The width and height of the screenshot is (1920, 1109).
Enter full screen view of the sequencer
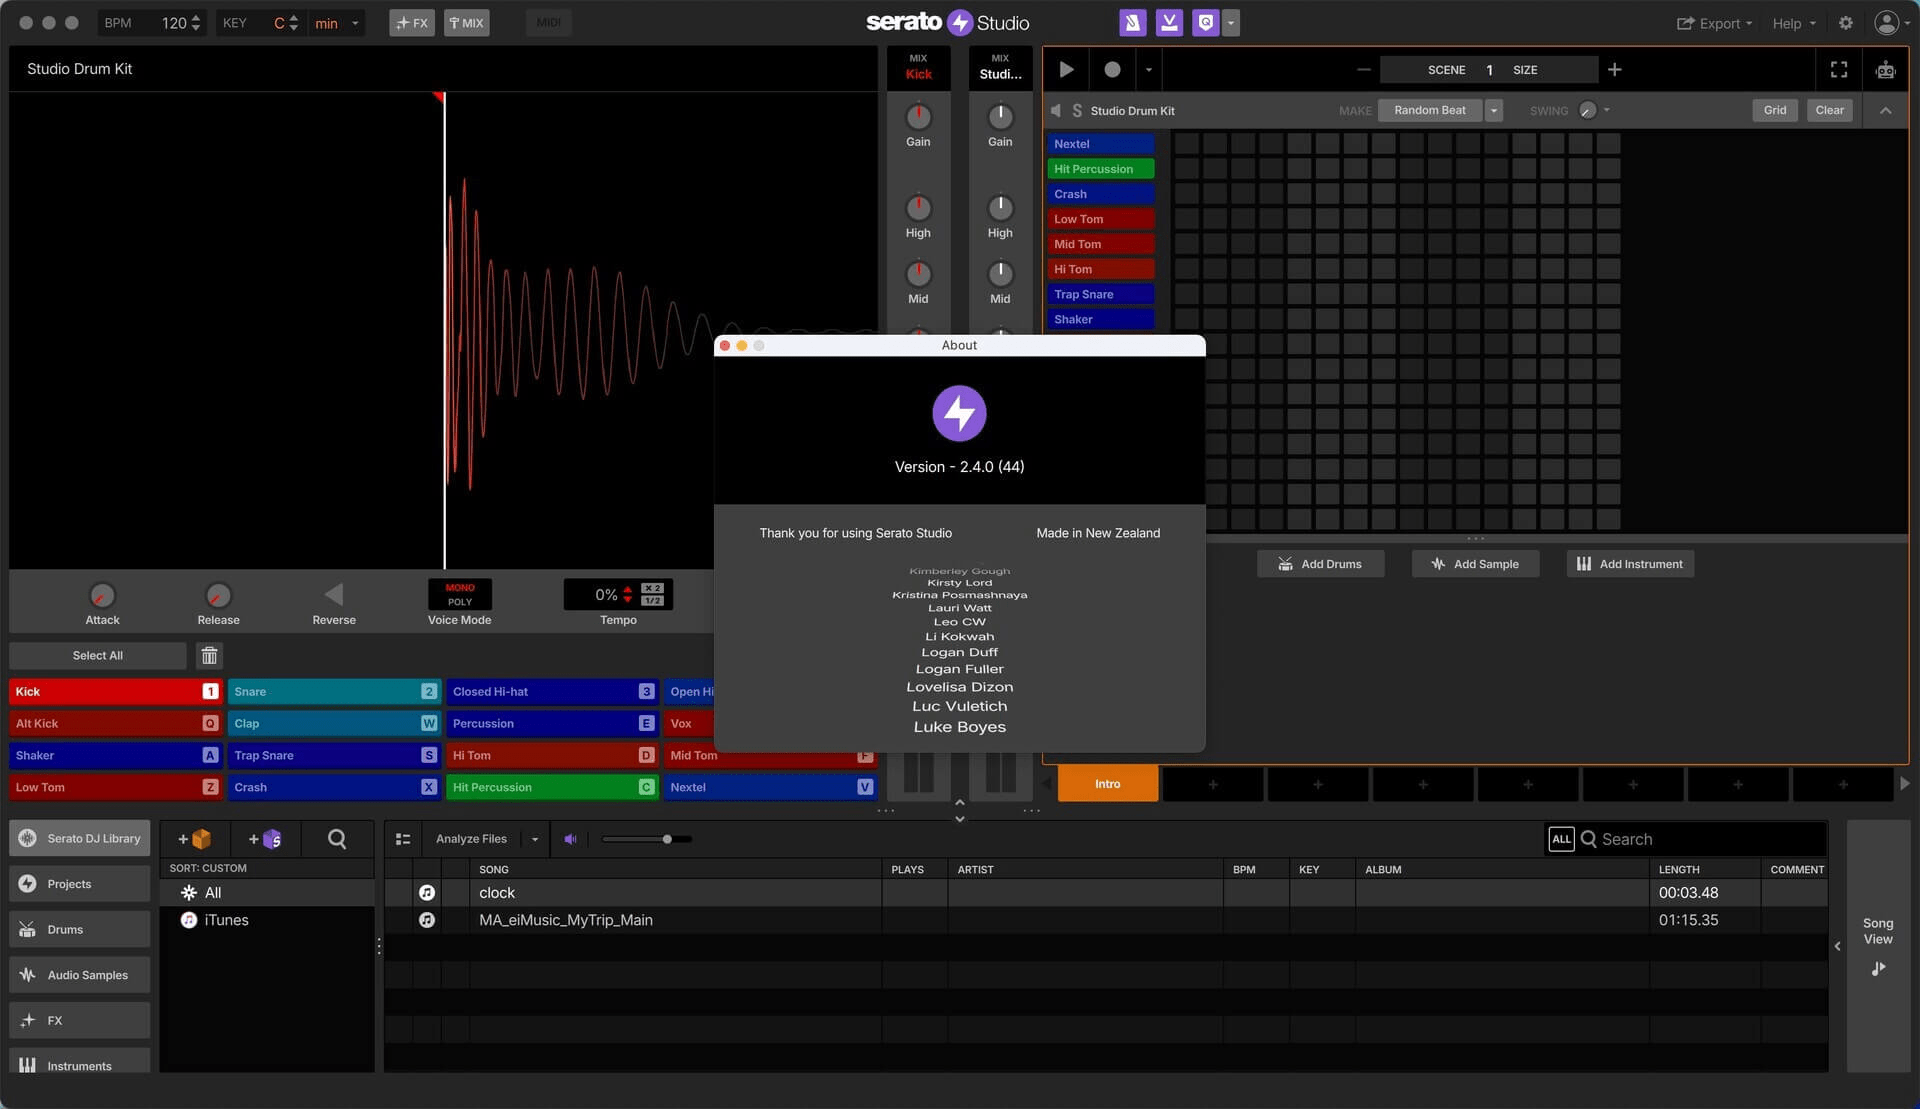pyautogui.click(x=1839, y=69)
